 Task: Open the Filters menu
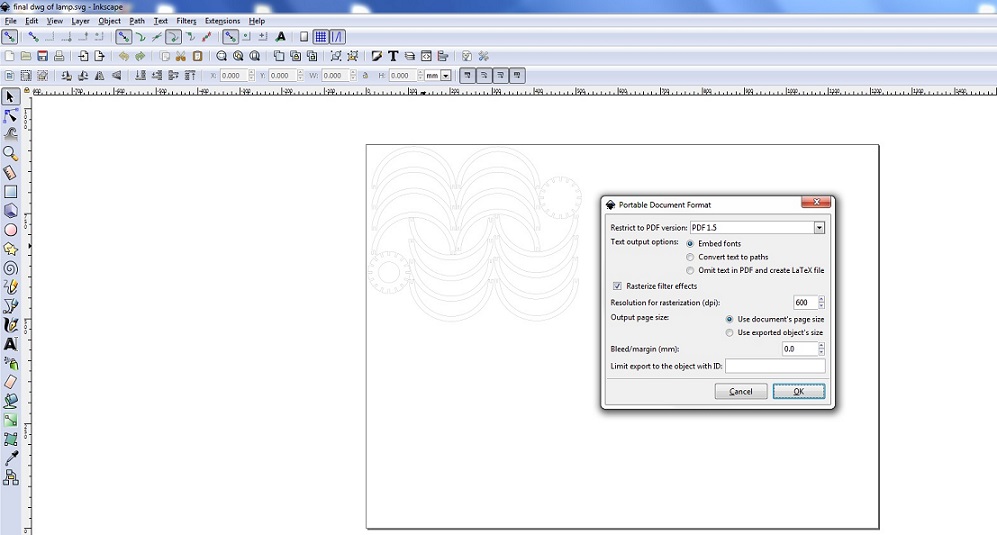pyautogui.click(x=186, y=21)
